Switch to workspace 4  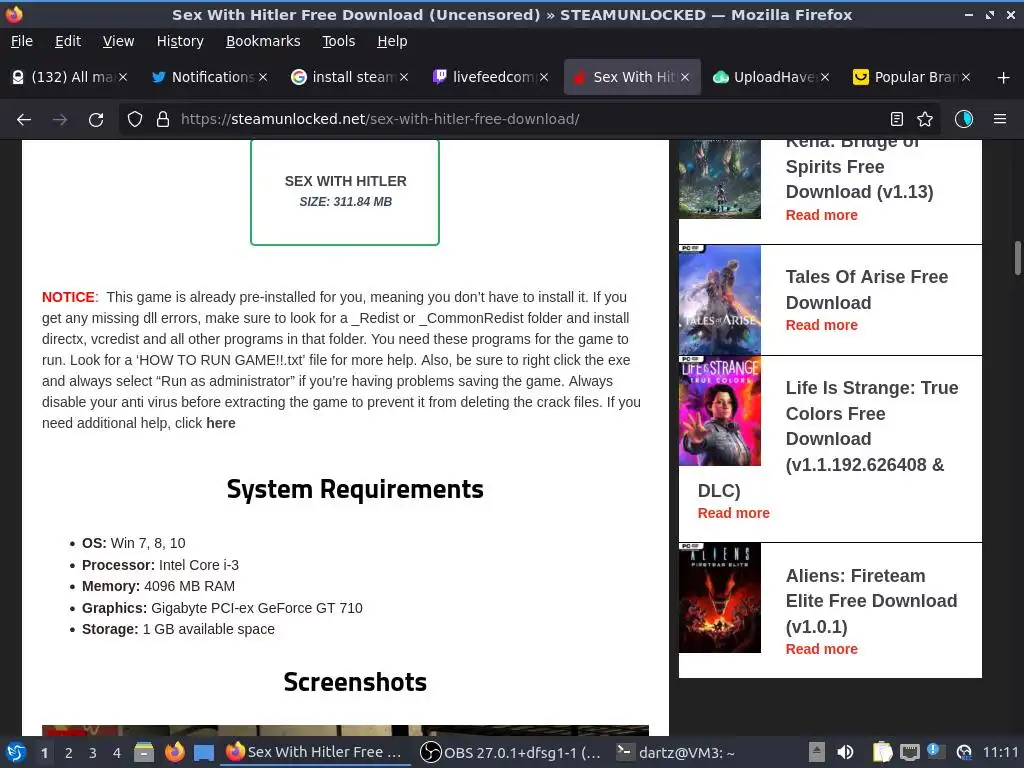117,753
